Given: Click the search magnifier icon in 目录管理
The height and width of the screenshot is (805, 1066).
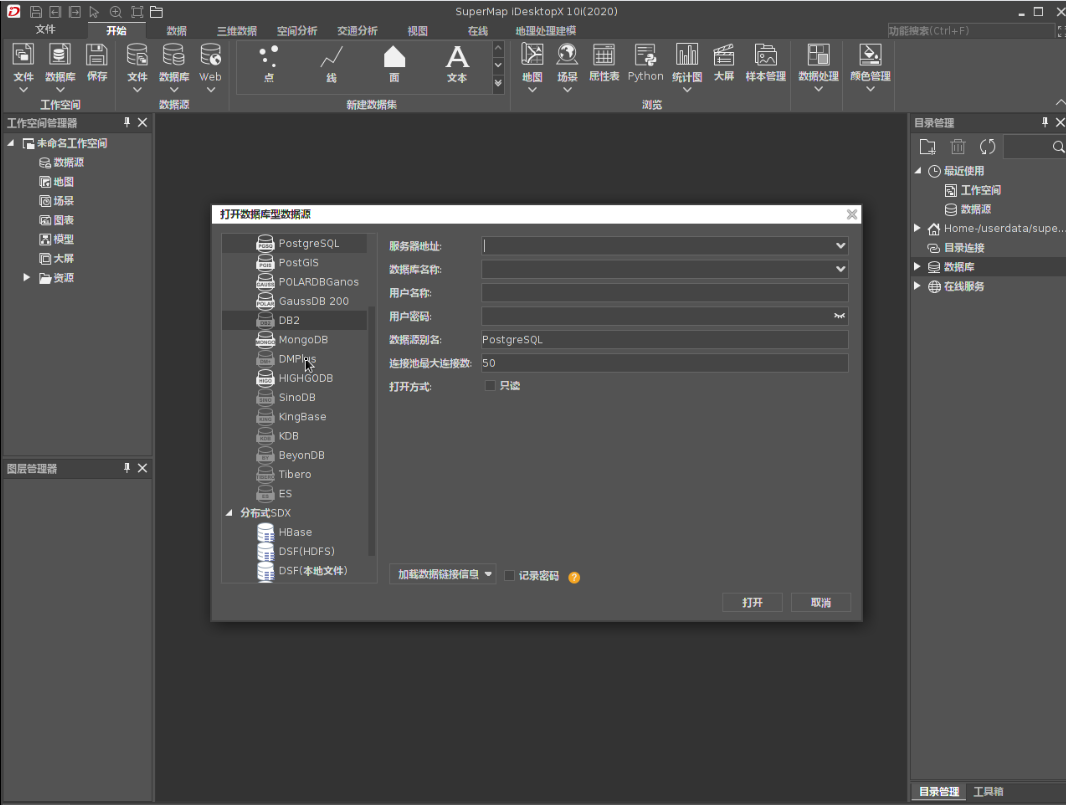Looking at the screenshot, I should pyautogui.click(x=1058, y=146).
